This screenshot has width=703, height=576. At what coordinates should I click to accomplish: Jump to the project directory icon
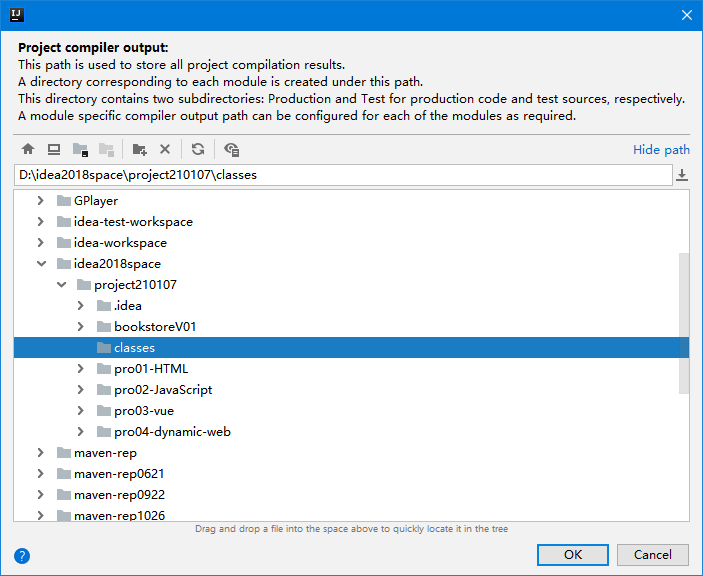(80, 149)
